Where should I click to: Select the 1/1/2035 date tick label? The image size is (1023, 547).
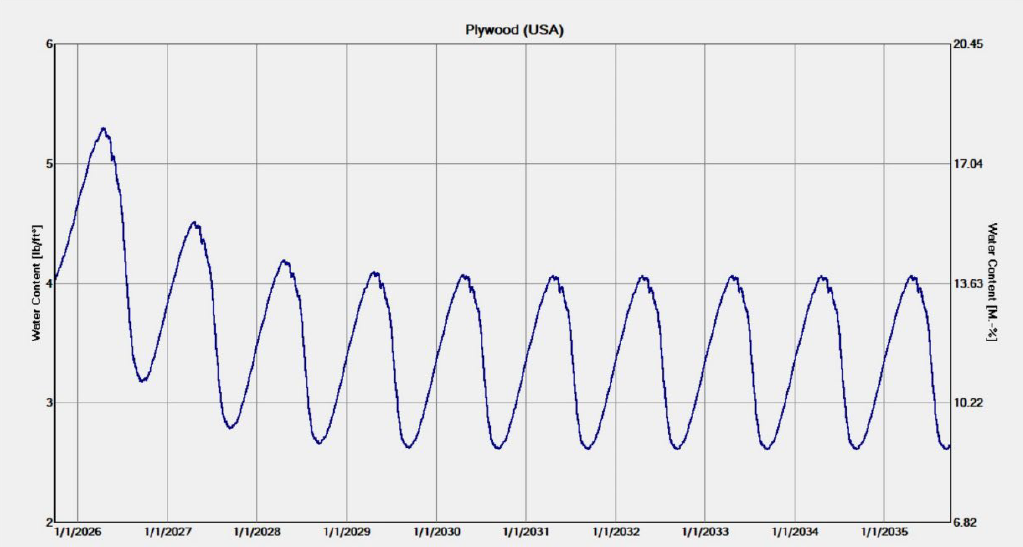[x=884, y=533]
